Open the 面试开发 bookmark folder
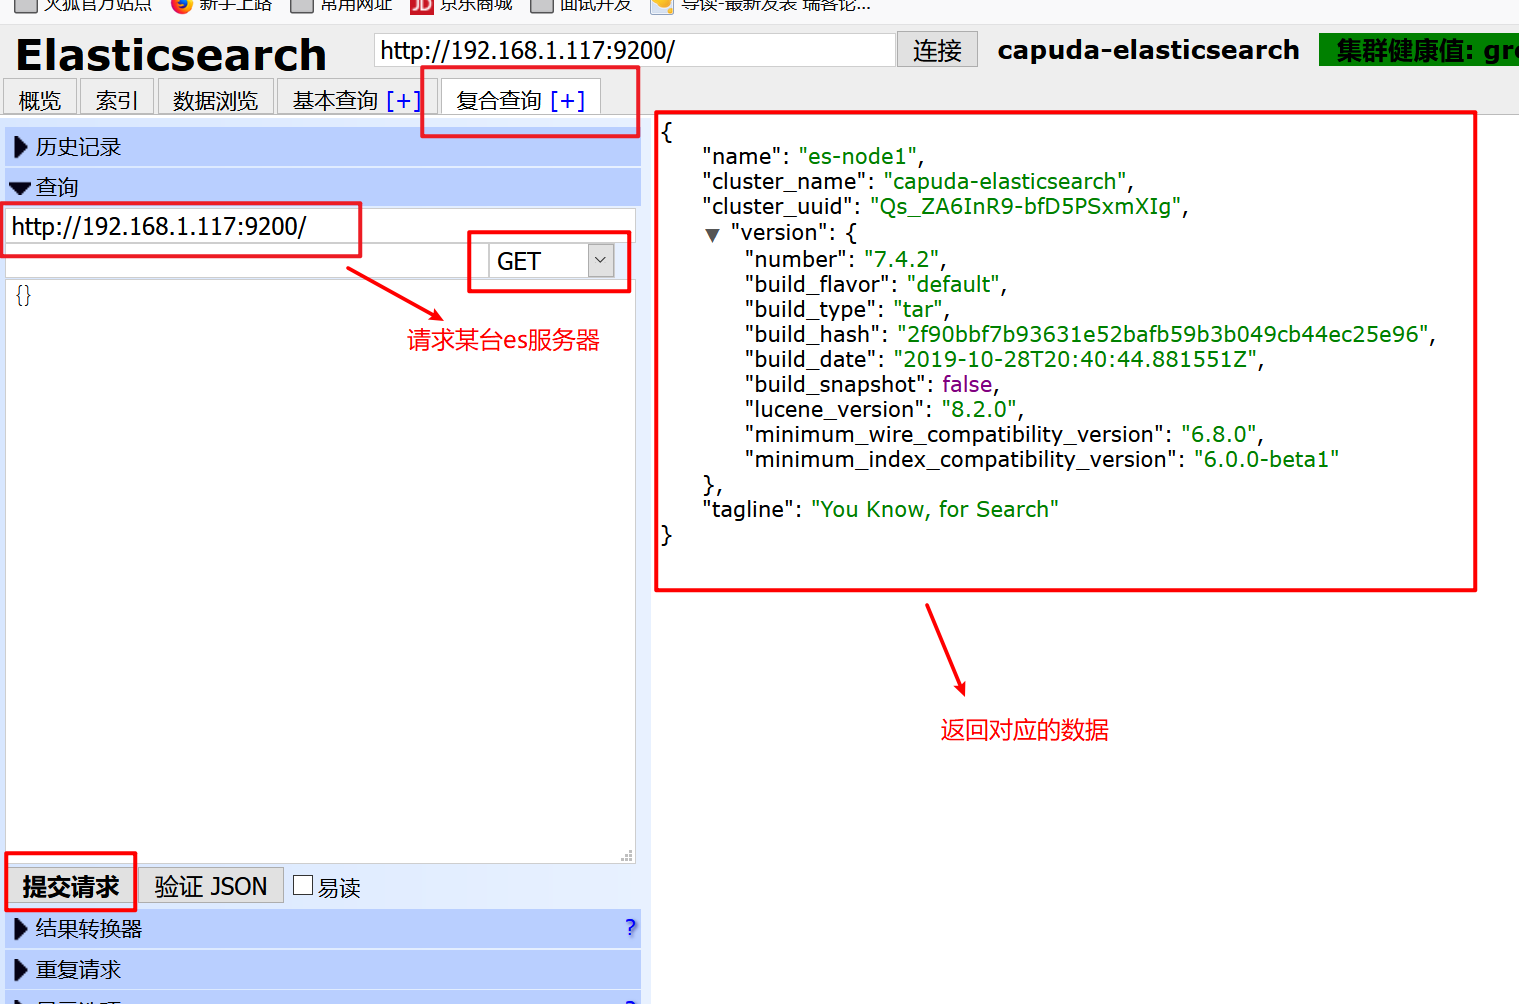The height and width of the screenshot is (1004, 1519). click(581, 5)
